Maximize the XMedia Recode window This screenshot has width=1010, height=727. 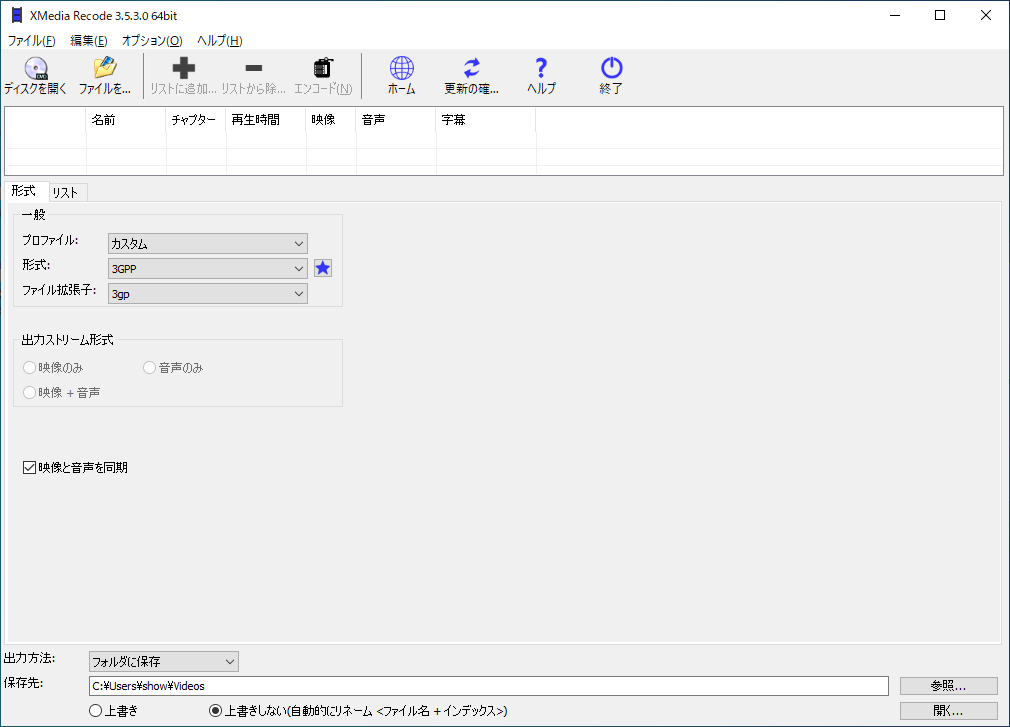(940, 15)
